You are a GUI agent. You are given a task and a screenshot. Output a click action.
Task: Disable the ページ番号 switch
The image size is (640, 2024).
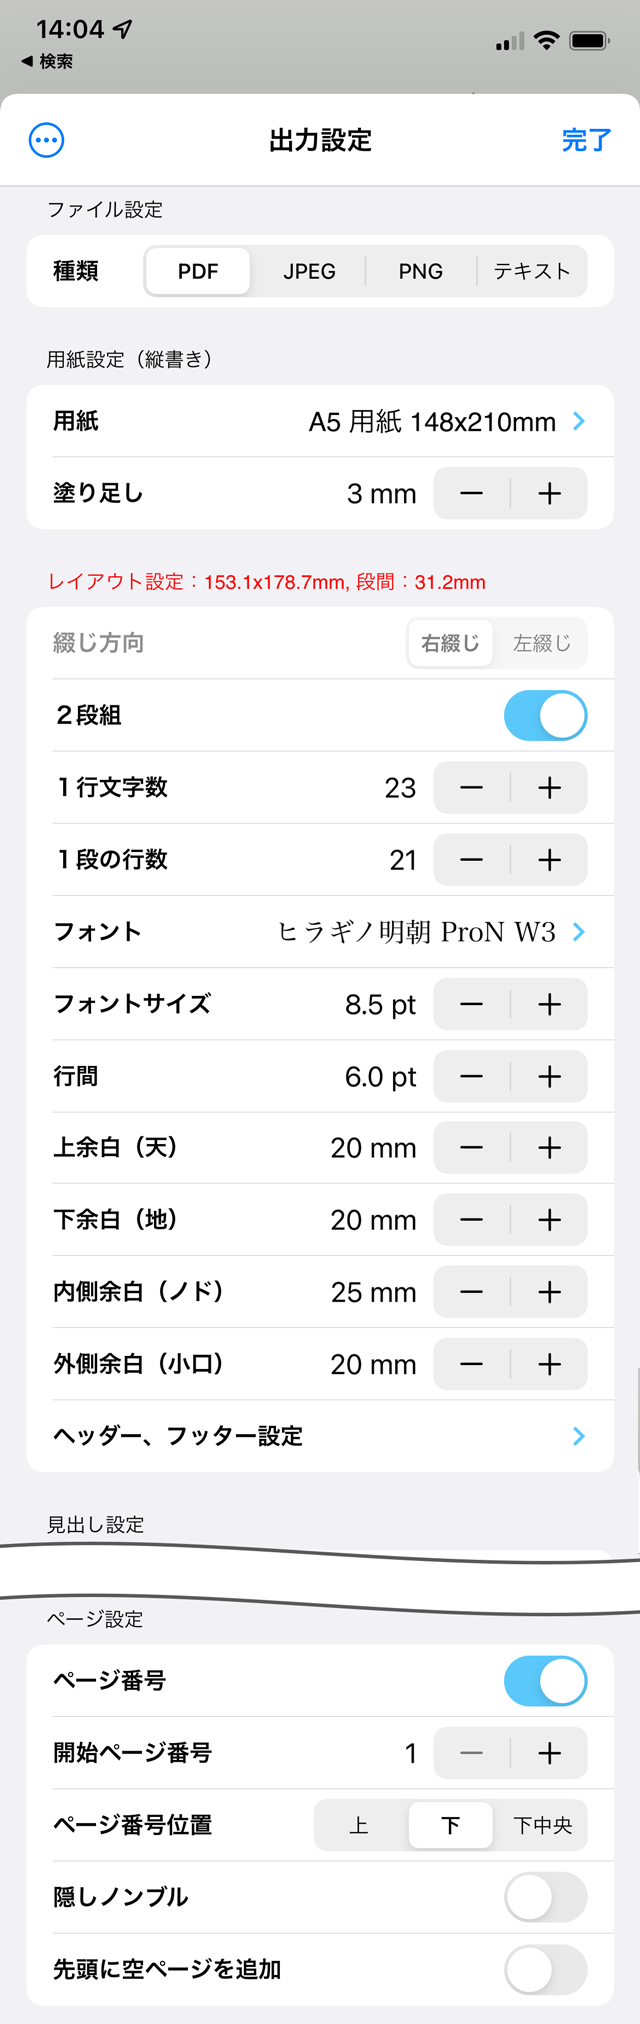pos(545,1681)
